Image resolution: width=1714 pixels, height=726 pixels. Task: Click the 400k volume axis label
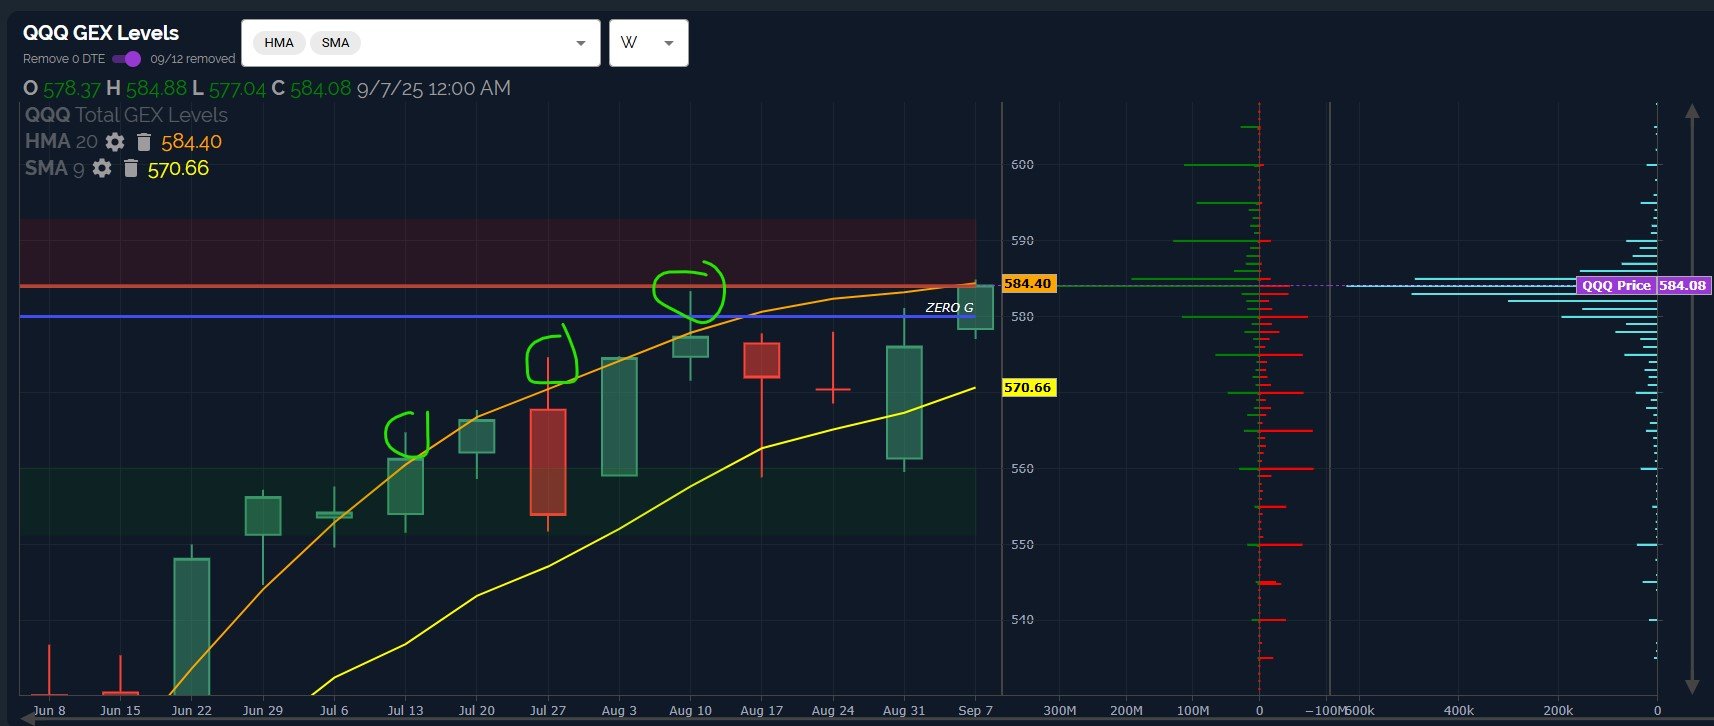[1459, 710]
